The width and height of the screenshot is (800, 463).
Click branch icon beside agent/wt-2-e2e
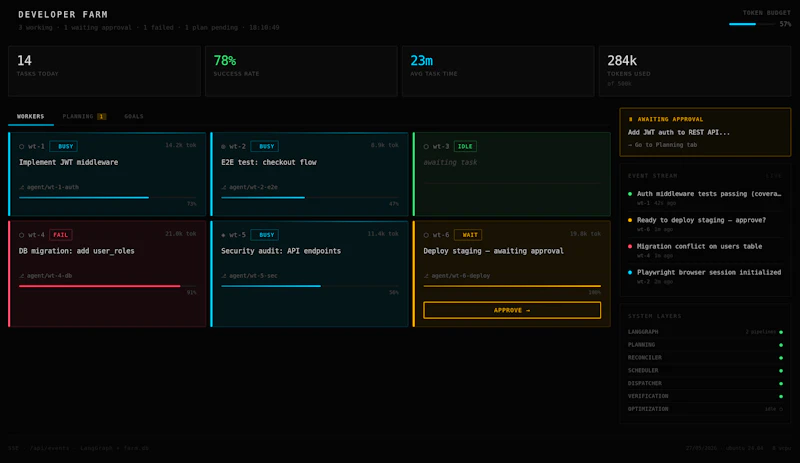223,187
